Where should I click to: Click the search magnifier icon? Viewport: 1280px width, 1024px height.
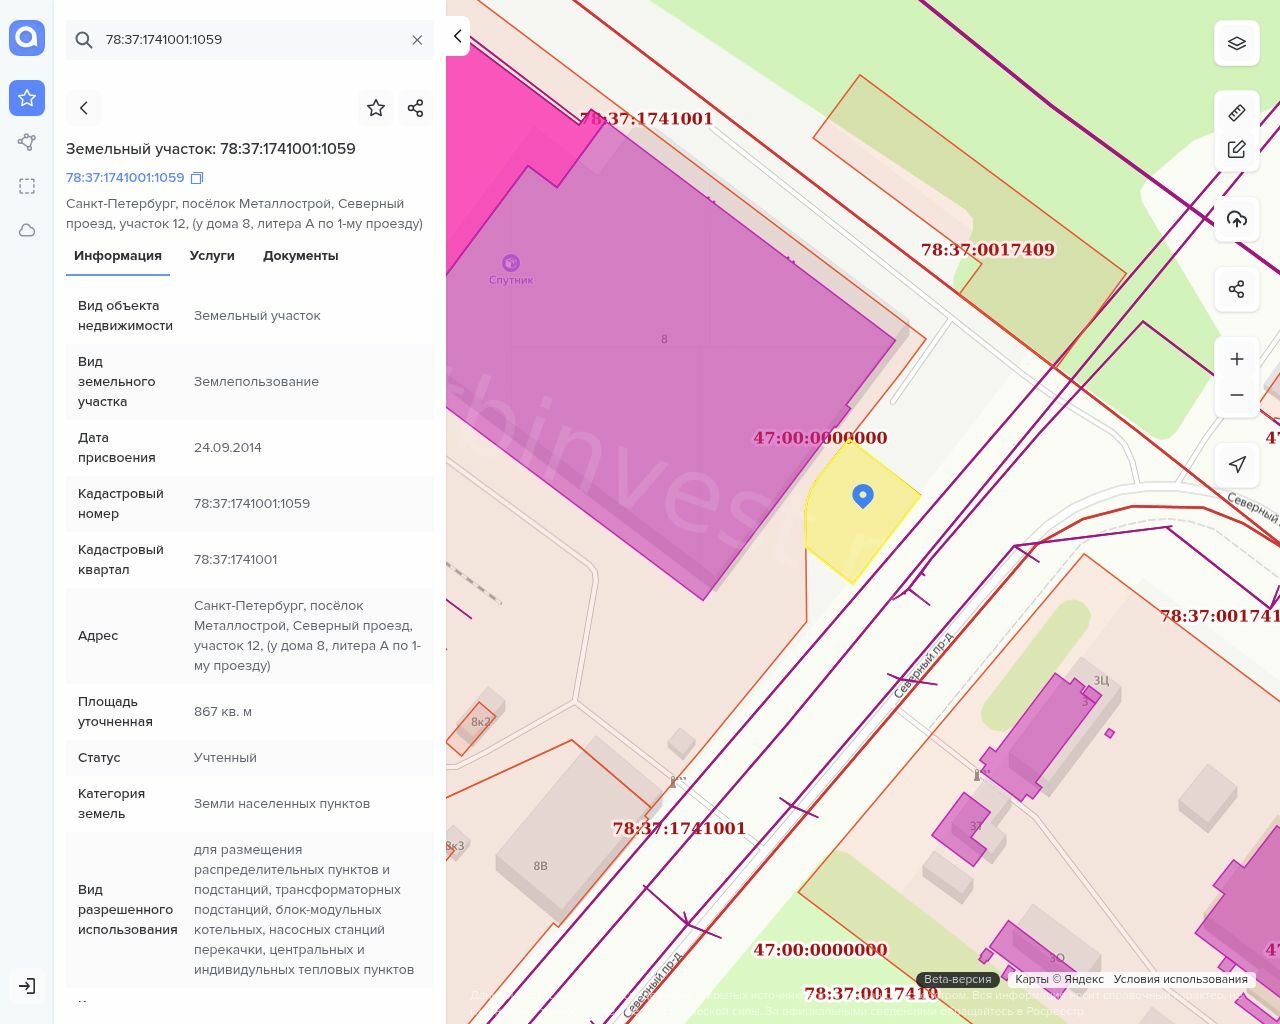pyautogui.click(x=85, y=40)
